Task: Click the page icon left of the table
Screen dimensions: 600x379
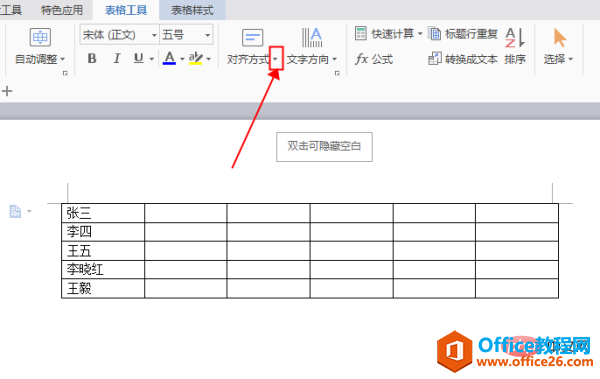Action: (15, 211)
